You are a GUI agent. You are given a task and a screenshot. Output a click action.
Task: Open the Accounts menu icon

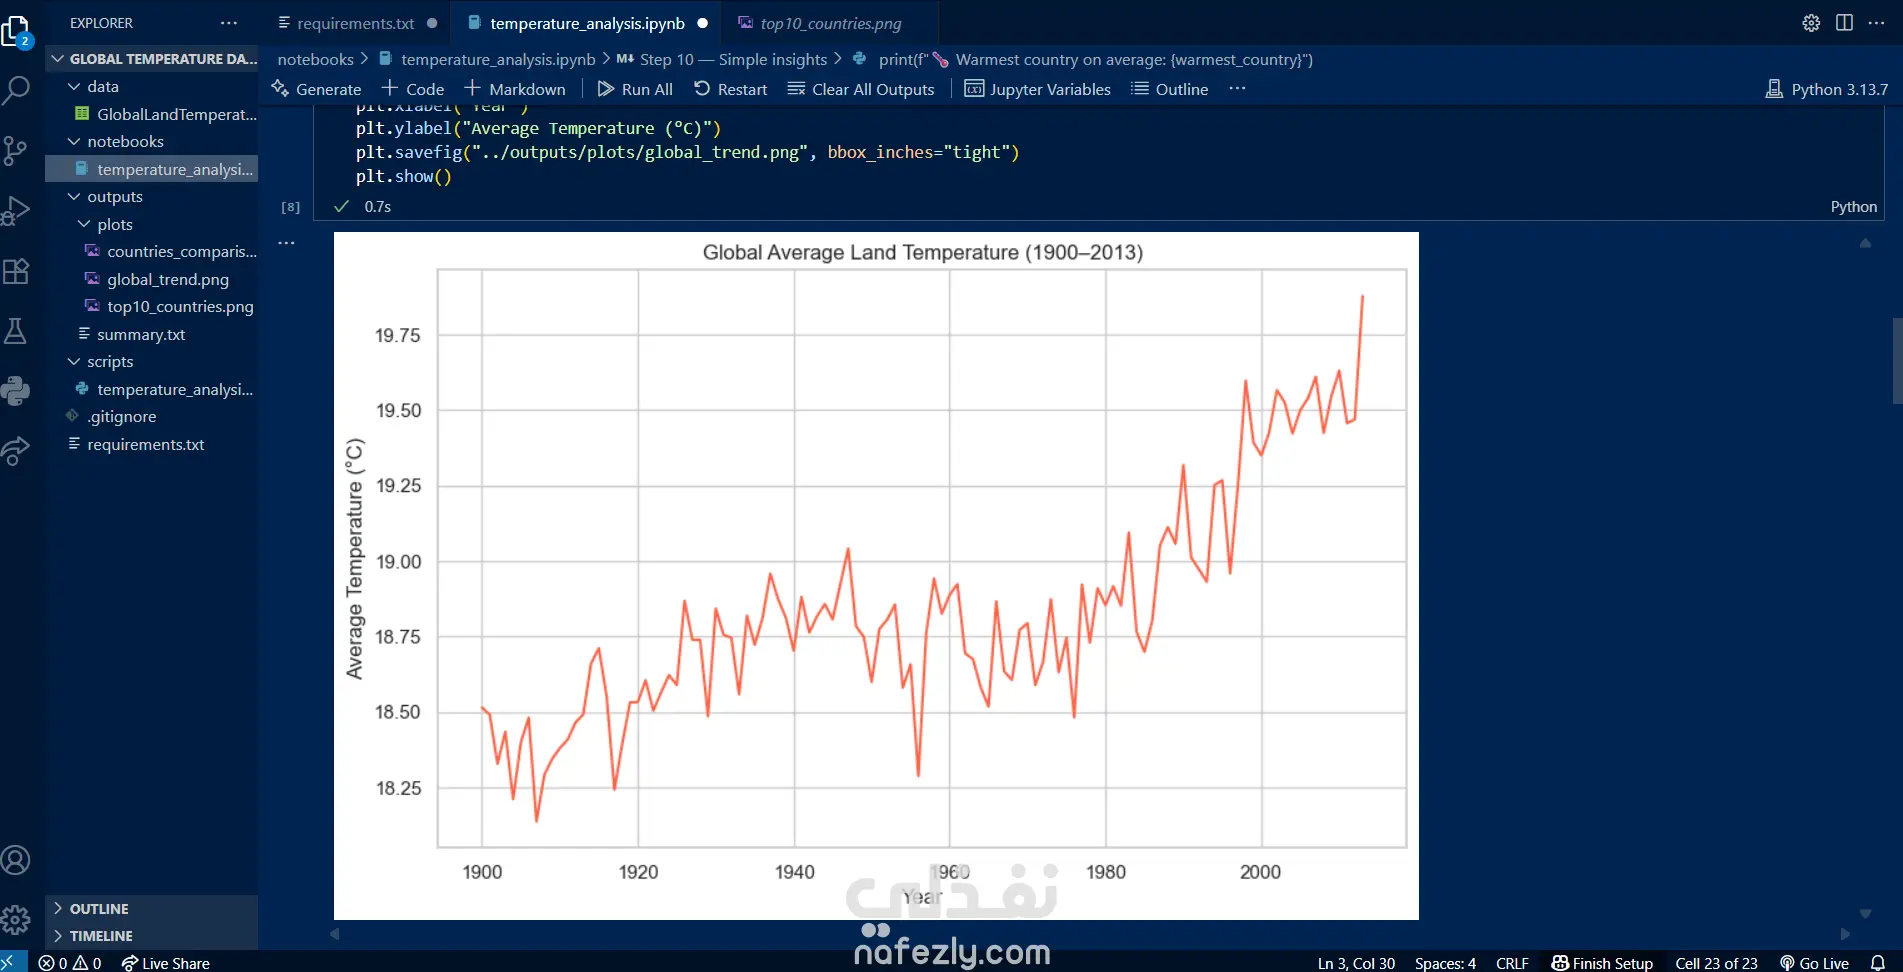tap(16, 860)
